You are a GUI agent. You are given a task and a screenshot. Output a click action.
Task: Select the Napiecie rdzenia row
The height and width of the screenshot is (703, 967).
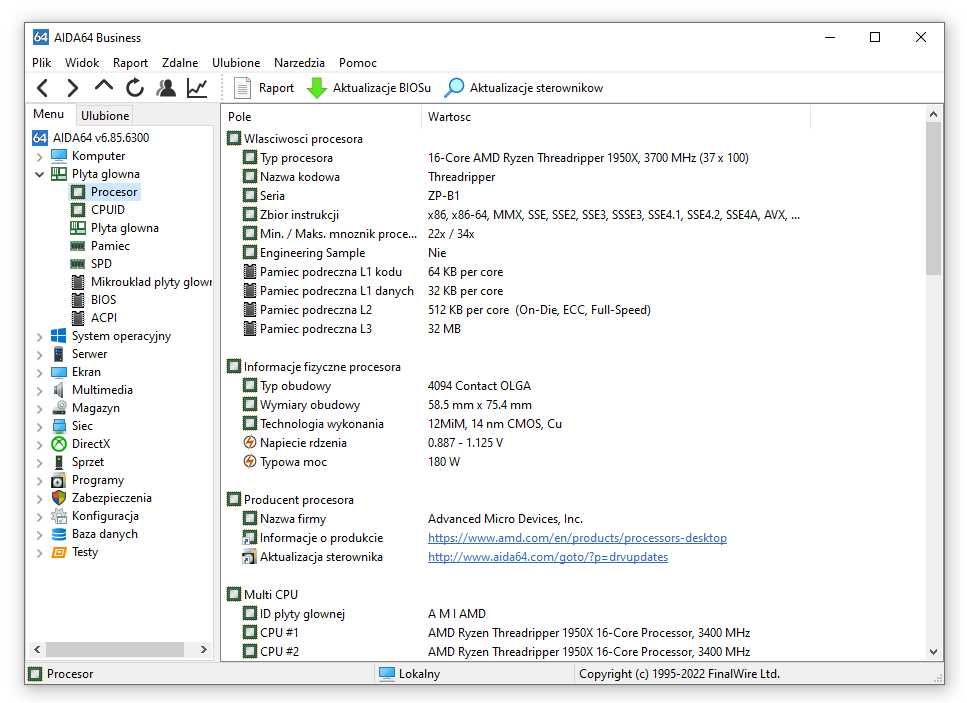pos(518,443)
